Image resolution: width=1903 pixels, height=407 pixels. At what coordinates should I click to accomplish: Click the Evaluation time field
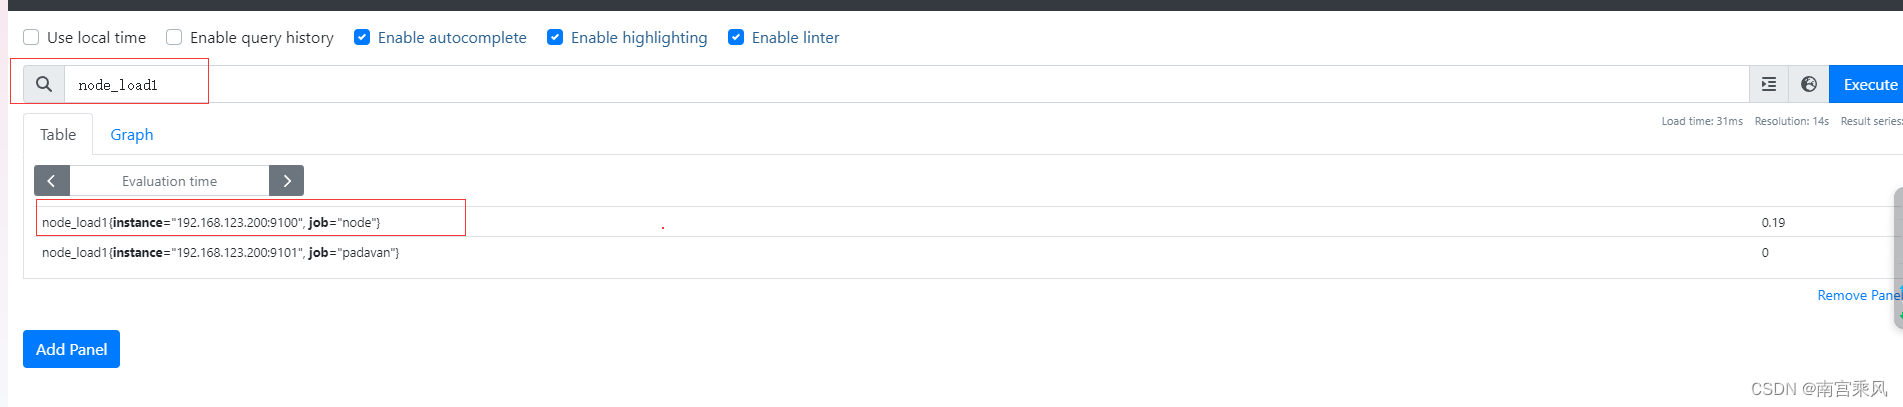point(169,181)
